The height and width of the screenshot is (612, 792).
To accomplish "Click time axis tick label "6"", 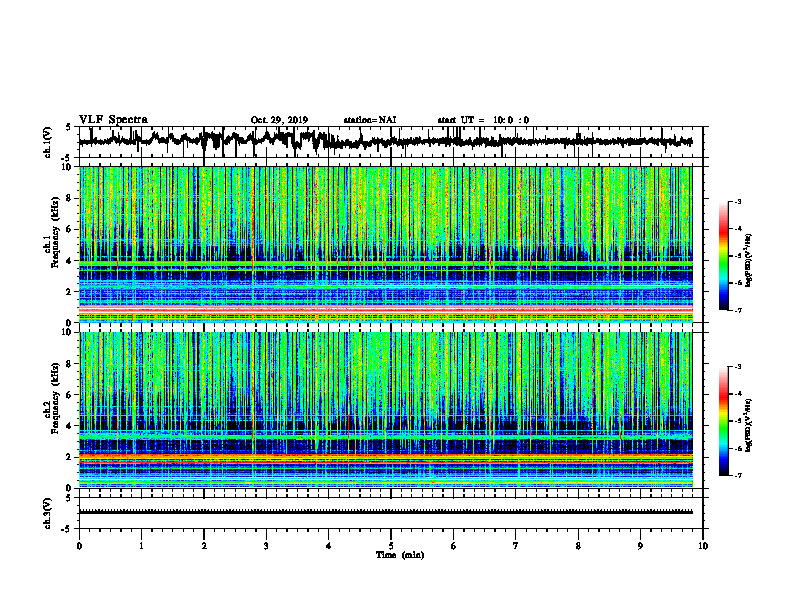I will tap(454, 546).
